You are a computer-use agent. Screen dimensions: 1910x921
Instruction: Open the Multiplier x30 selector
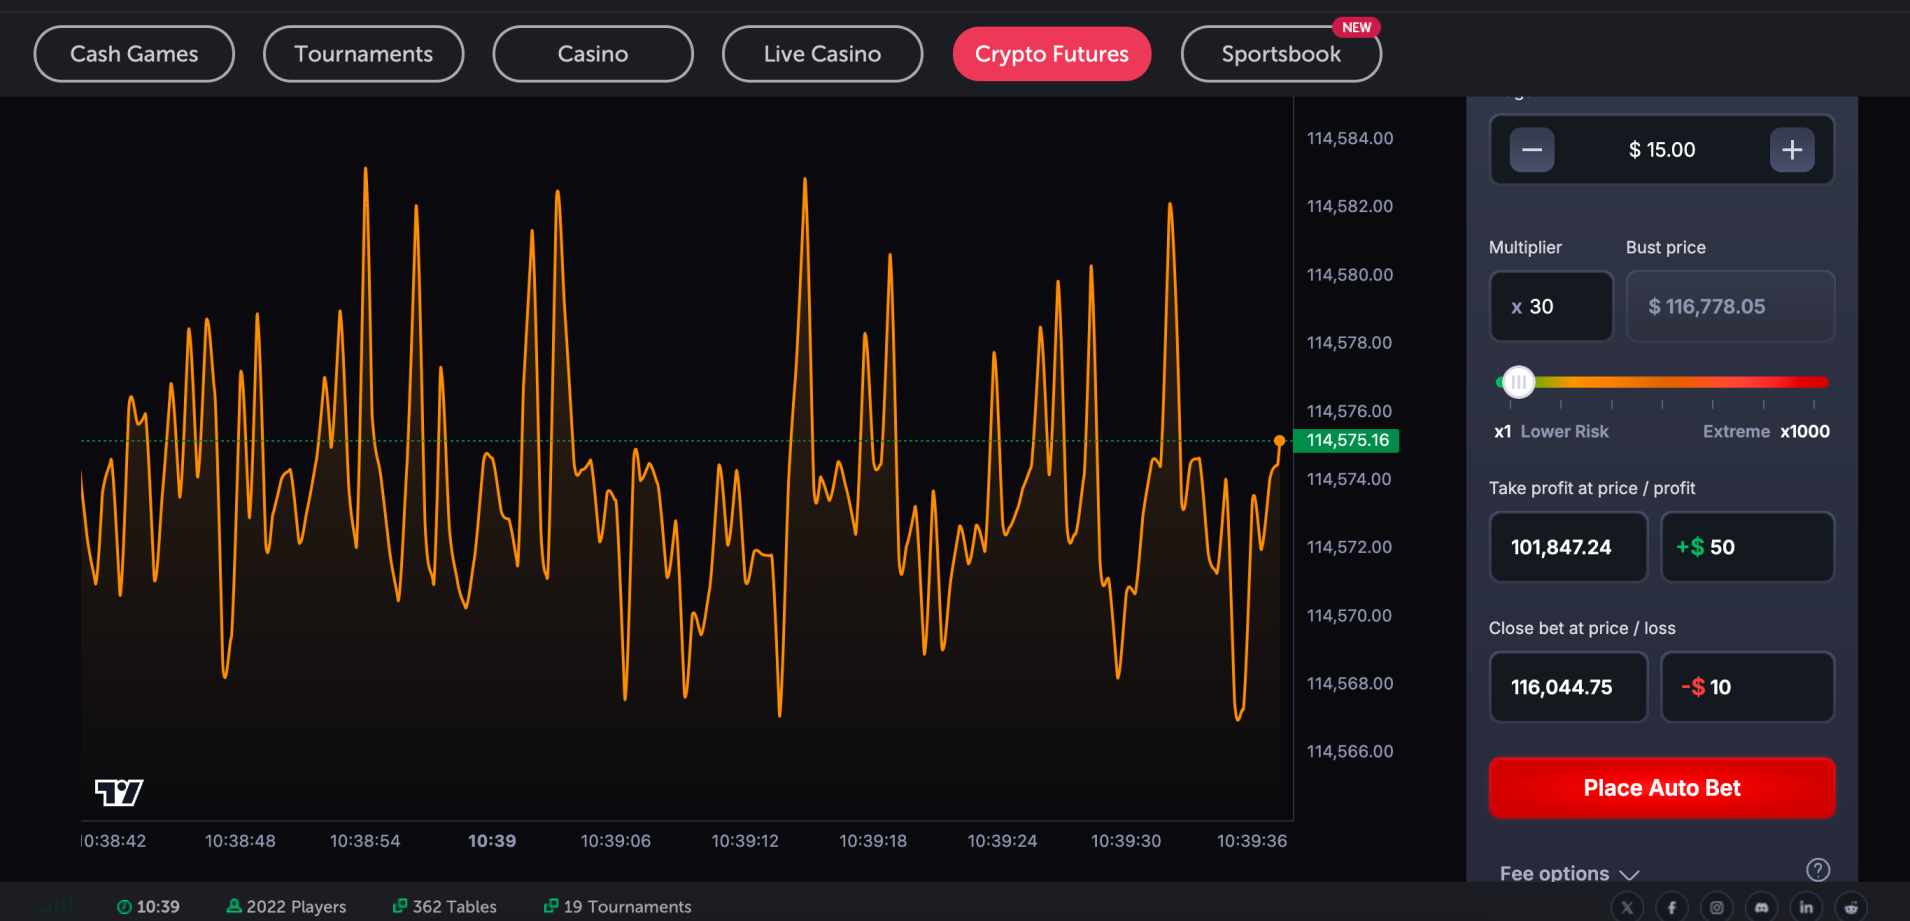click(x=1550, y=306)
